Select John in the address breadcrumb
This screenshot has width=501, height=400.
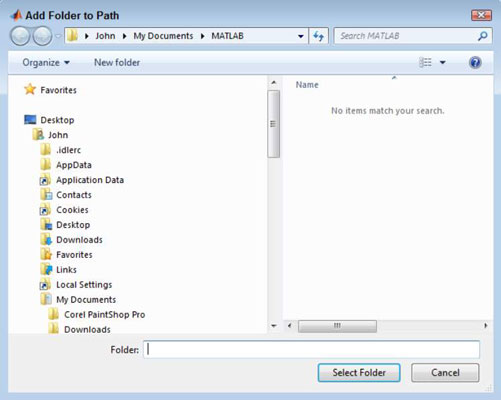click(105, 36)
